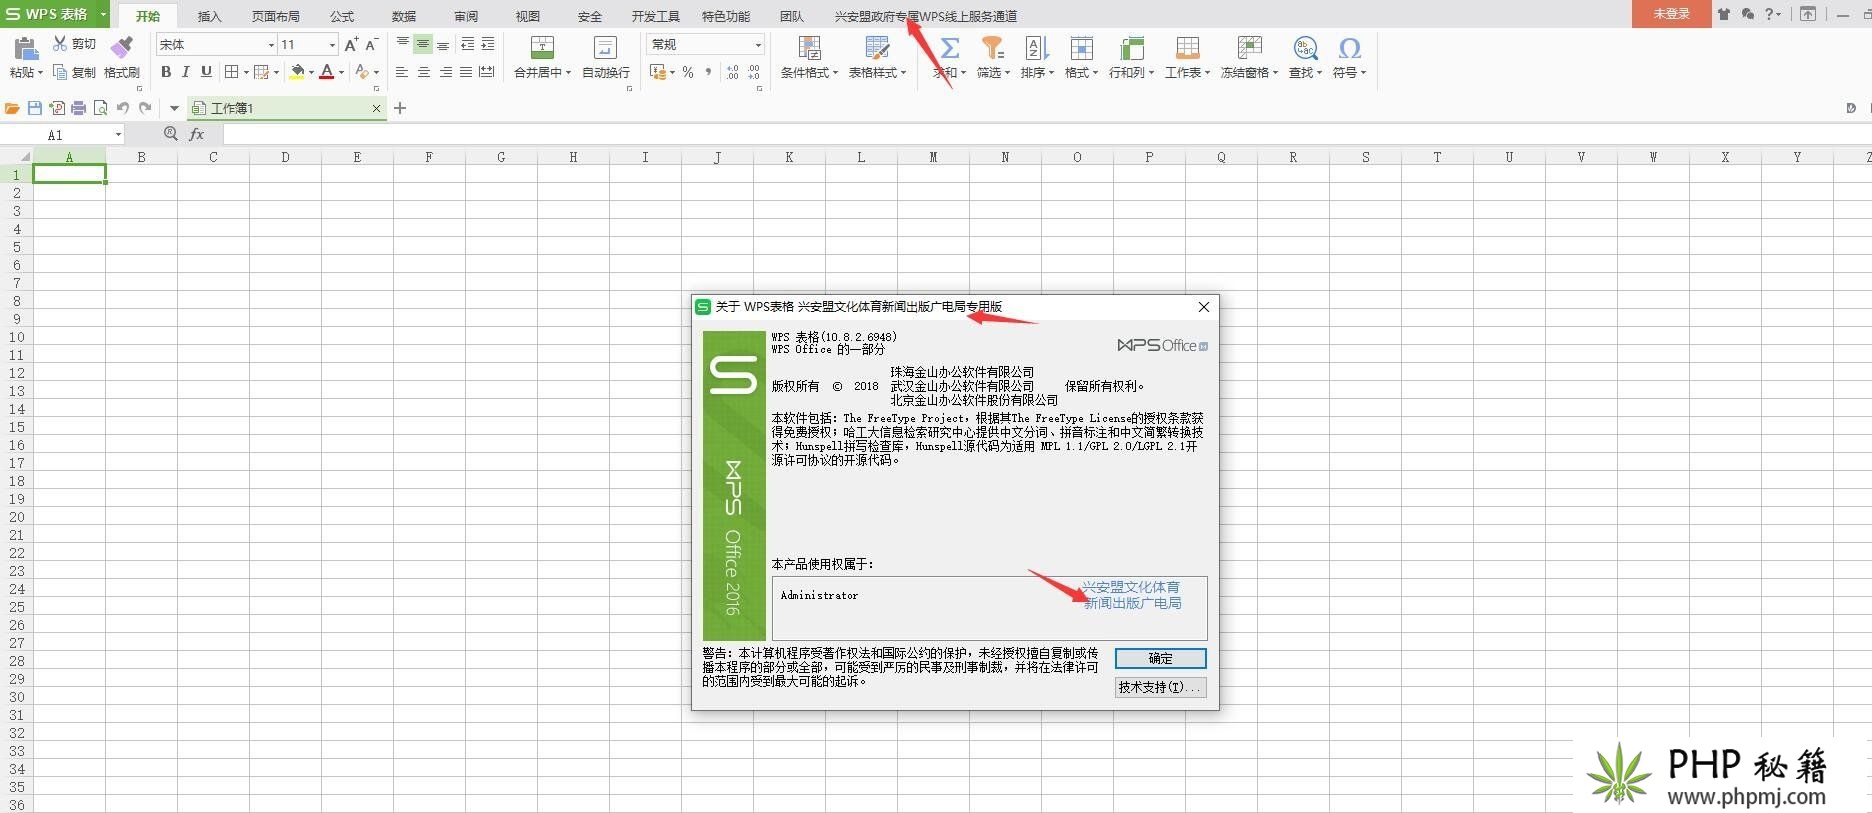Open the font name dropdown (宋体)

270,45
